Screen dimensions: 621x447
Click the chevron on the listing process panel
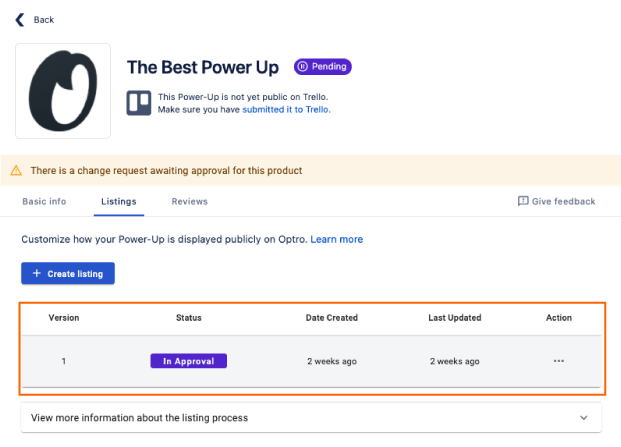pos(584,418)
